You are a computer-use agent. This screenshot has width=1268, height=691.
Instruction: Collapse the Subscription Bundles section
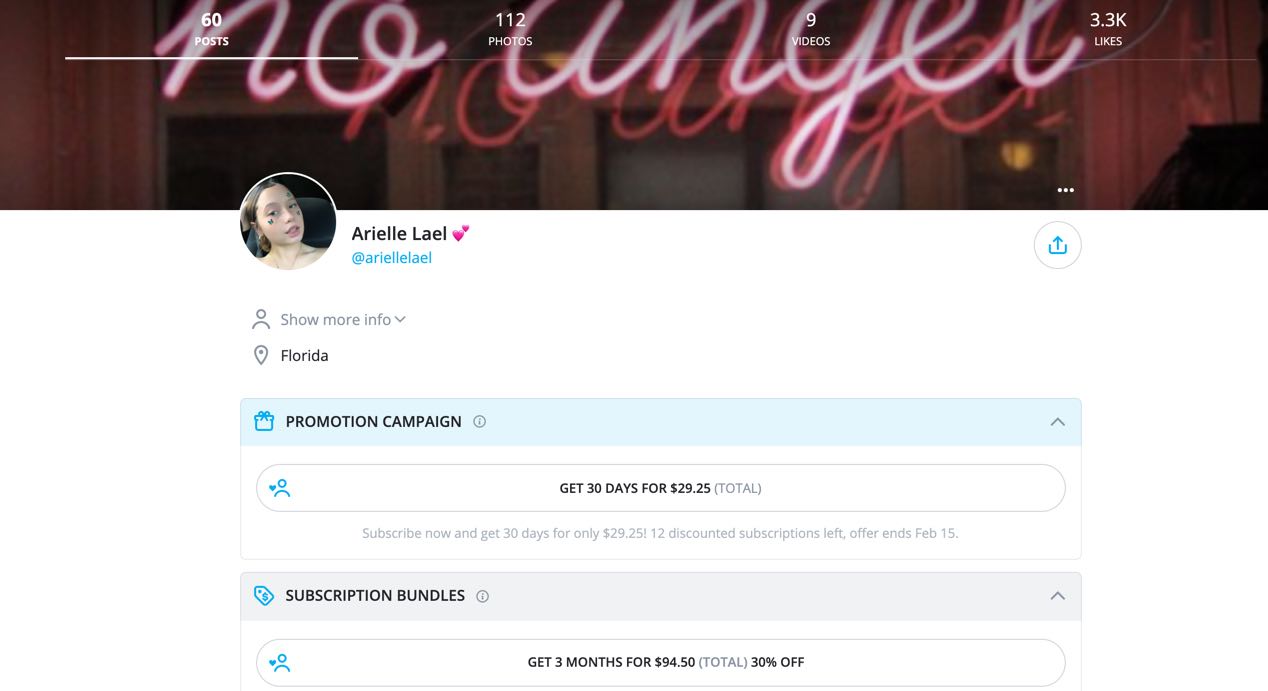coord(1057,596)
